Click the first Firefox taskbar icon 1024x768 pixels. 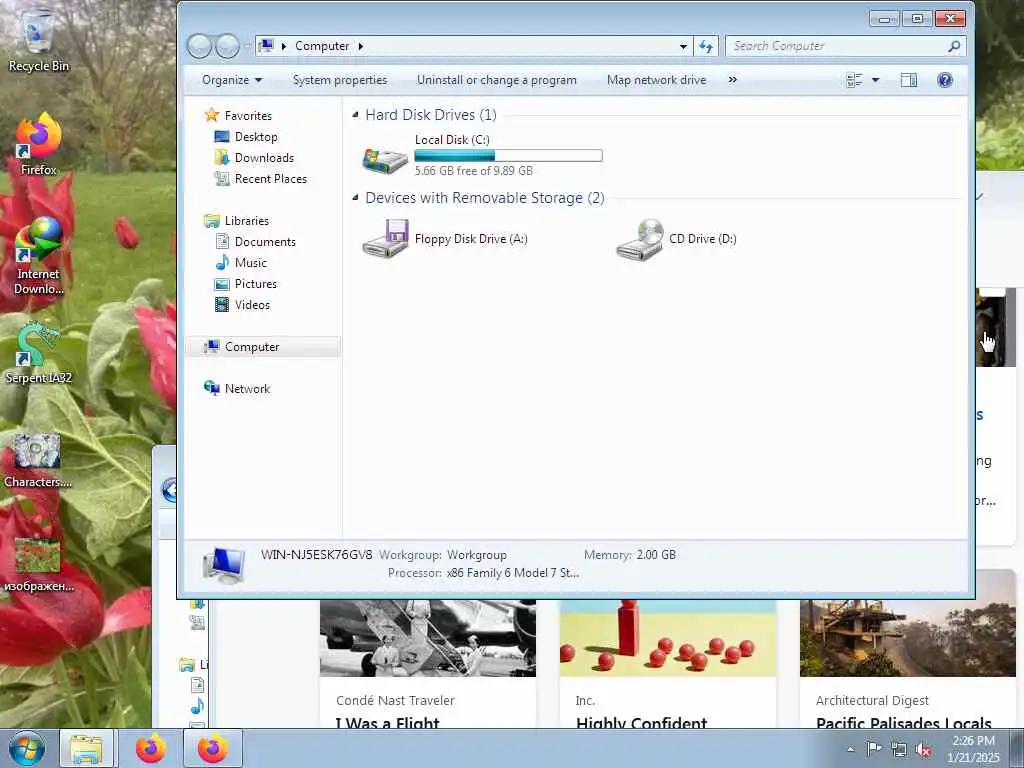click(x=150, y=748)
